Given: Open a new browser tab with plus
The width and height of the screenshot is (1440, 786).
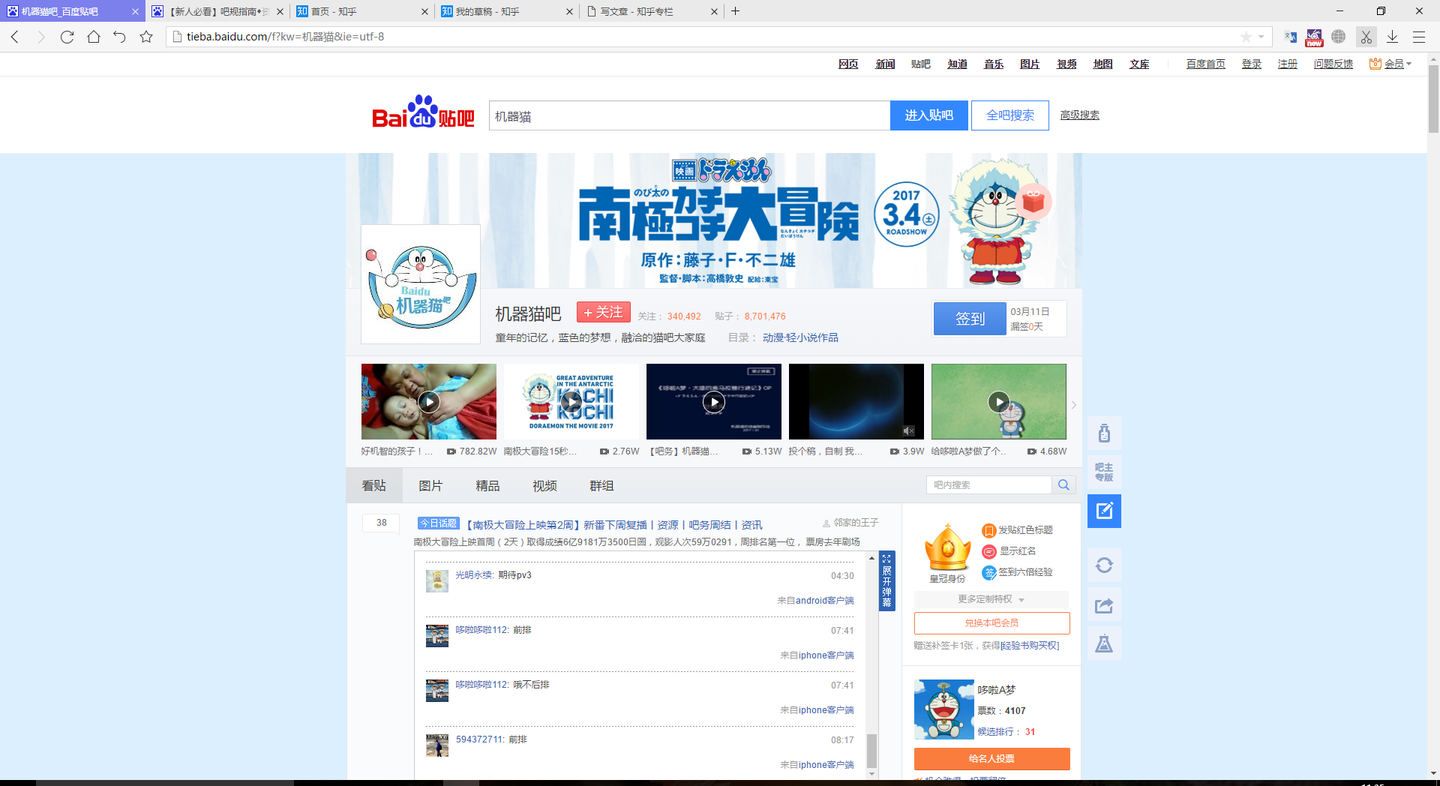Looking at the screenshot, I should pyautogui.click(x=736, y=11).
